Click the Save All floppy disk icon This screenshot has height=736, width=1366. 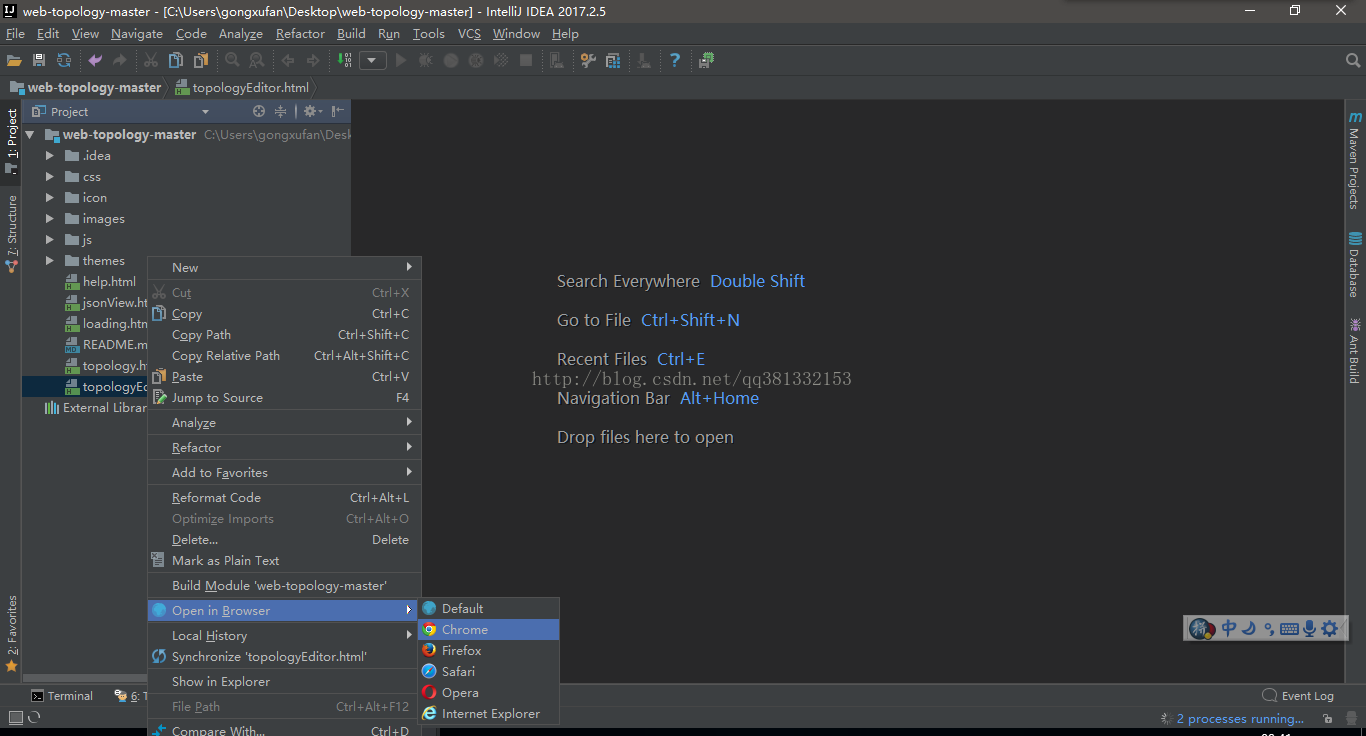(39, 61)
